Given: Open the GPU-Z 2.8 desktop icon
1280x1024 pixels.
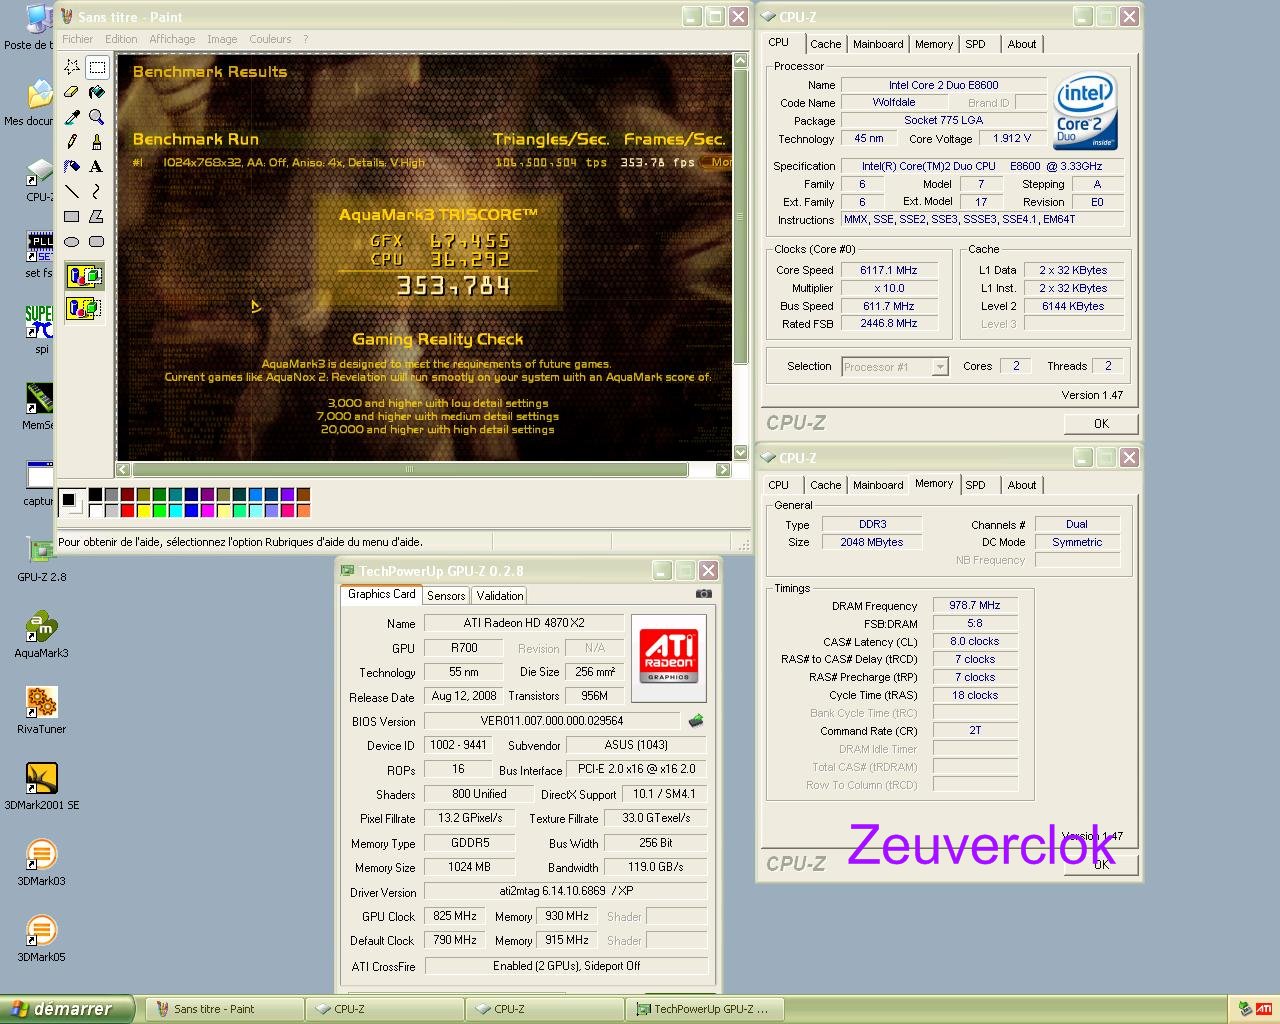Looking at the screenshot, I should click(41, 559).
